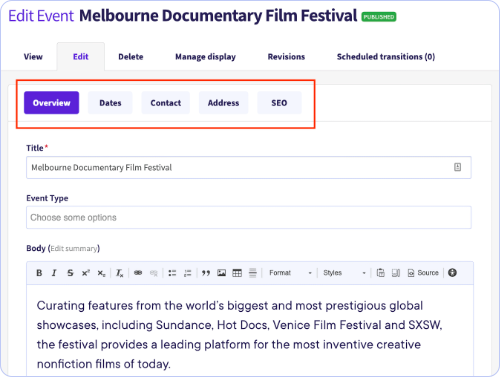
Task: Switch to the Contact section
Action: point(166,103)
